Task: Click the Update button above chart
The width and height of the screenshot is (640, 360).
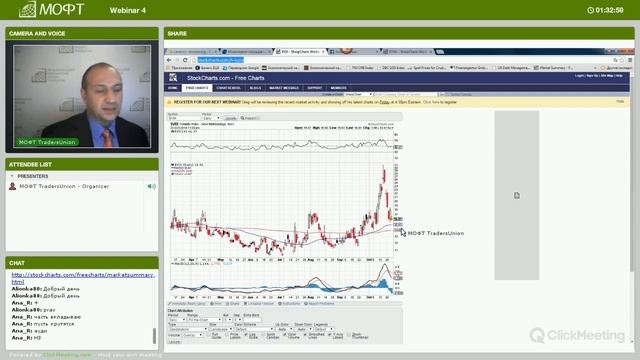Action: coord(230,118)
